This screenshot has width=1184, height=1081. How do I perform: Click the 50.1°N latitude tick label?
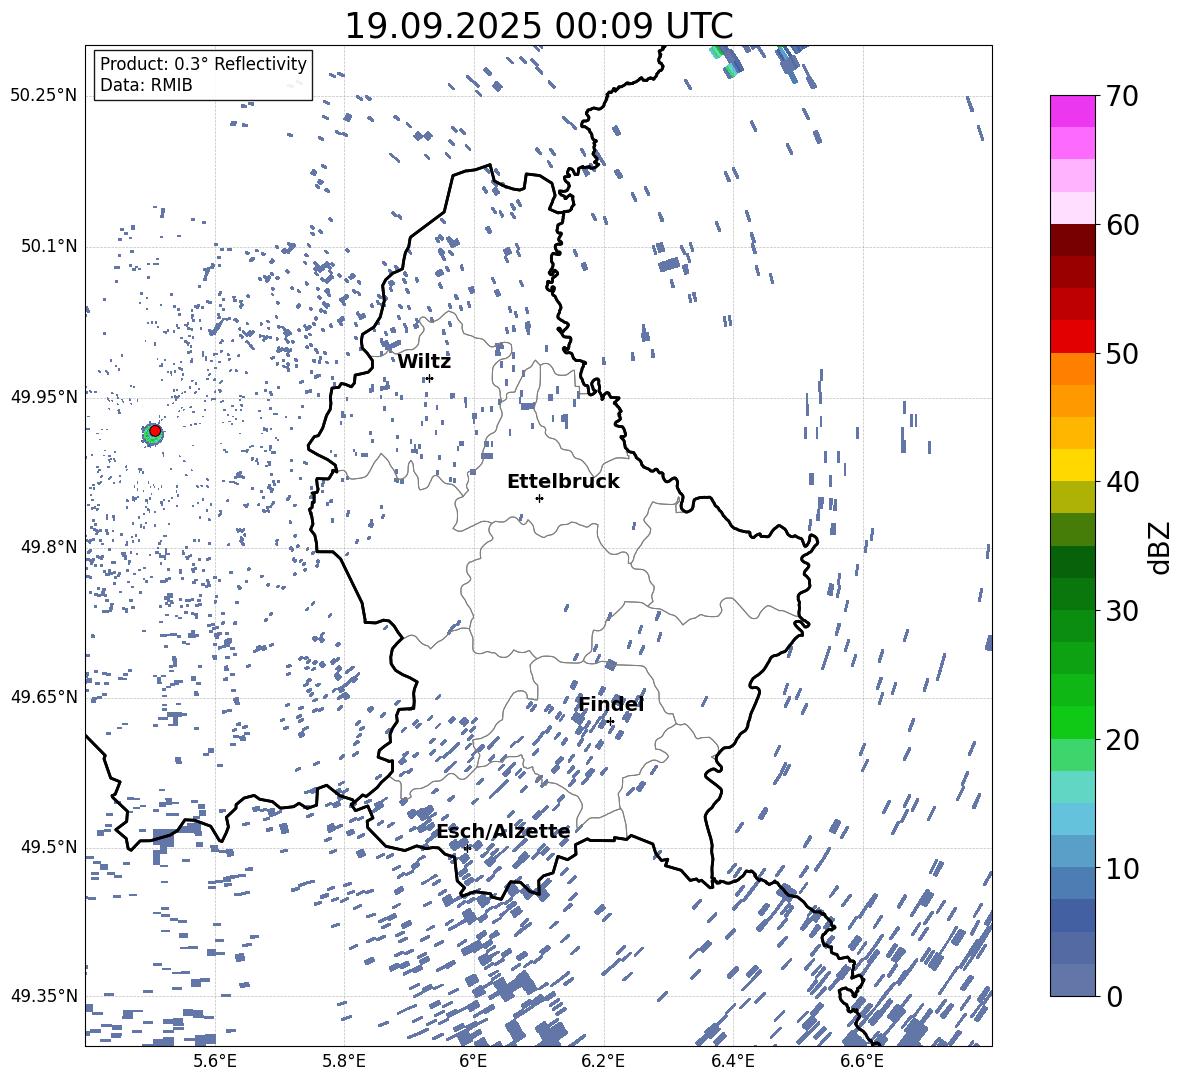48,247
